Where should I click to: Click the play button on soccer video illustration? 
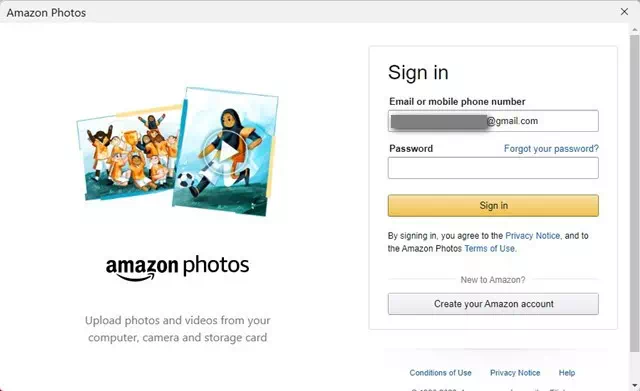(226, 152)
